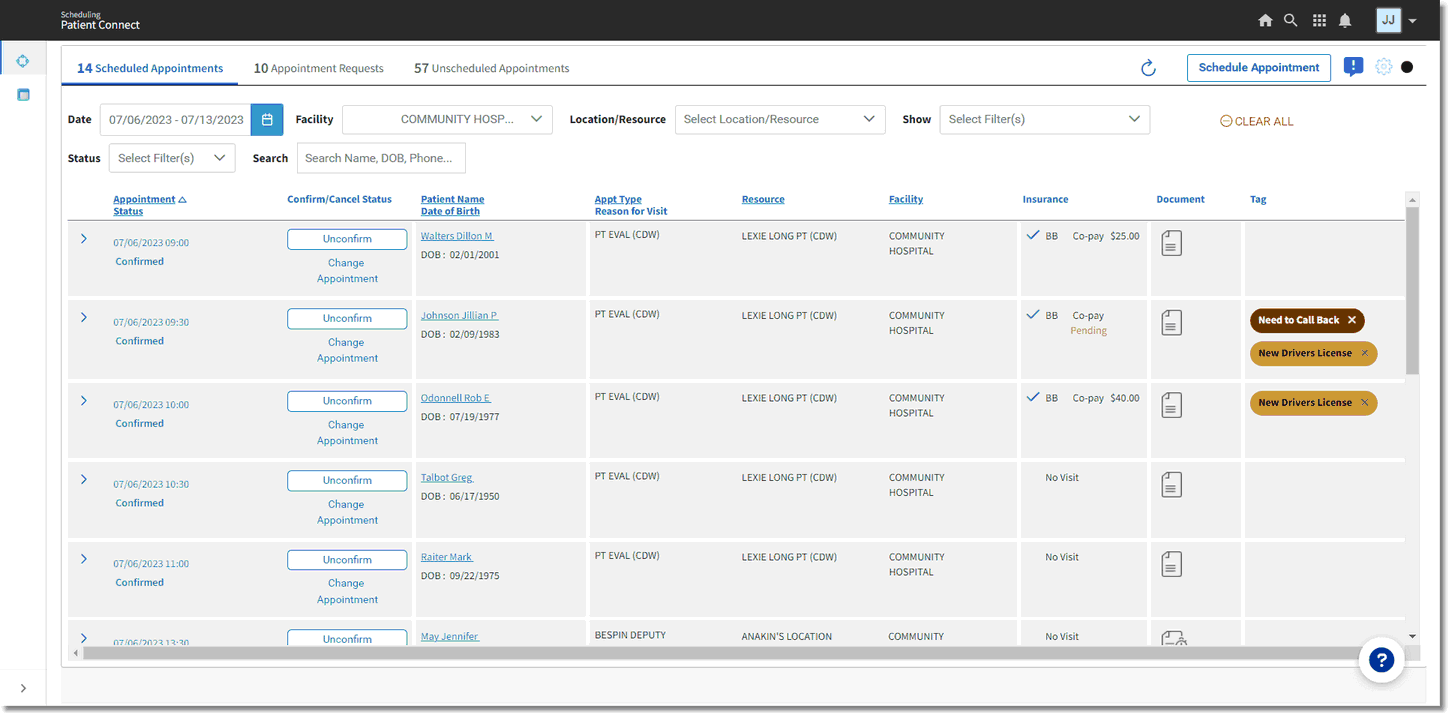This screenshot has height=715, width=1449.
Task: Open patient Walters Dillon M link
Action: [457, 236]
